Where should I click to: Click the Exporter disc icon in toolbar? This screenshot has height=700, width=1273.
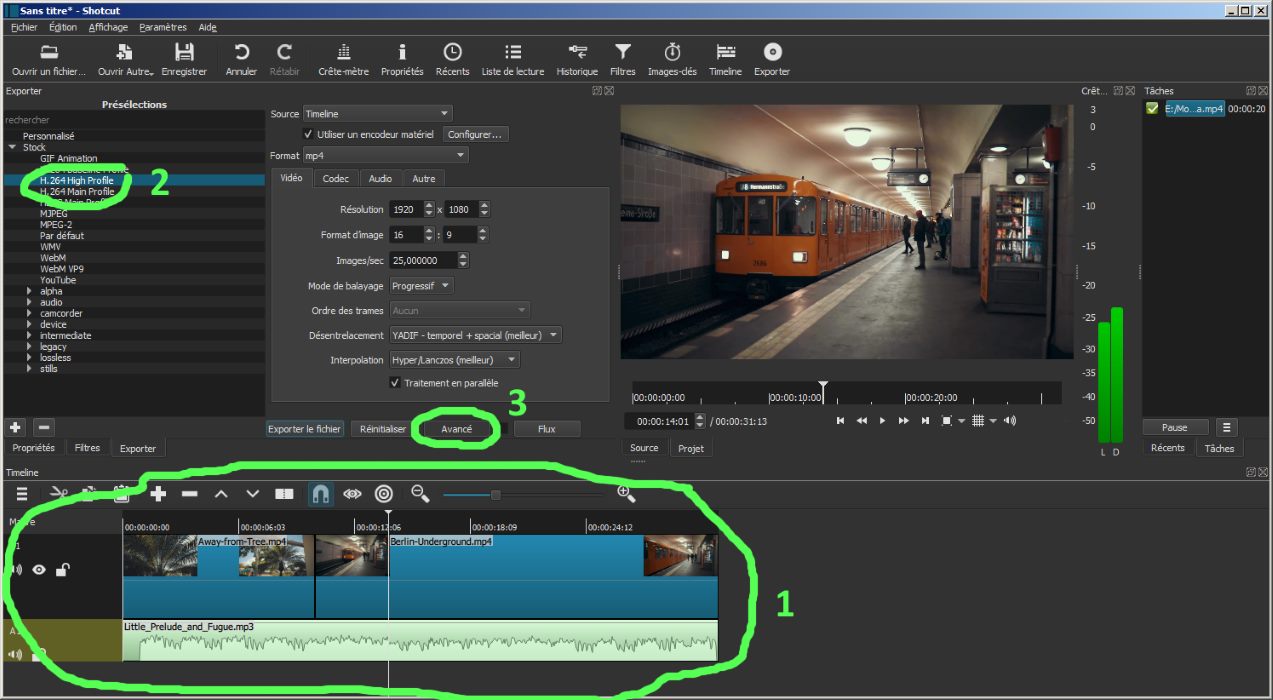tap(771, 58)
